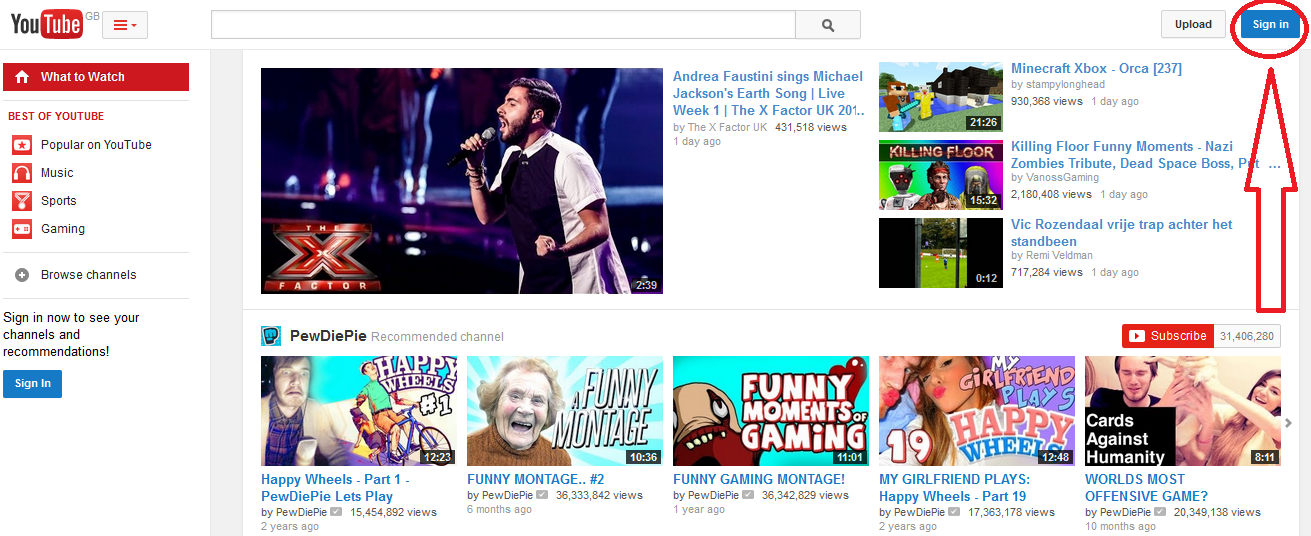Image resolution: width=1311 pixels, height=536 pixels.
Task: Click PewDiePie link under Happy Wheels Part 1
Action: 301,512
